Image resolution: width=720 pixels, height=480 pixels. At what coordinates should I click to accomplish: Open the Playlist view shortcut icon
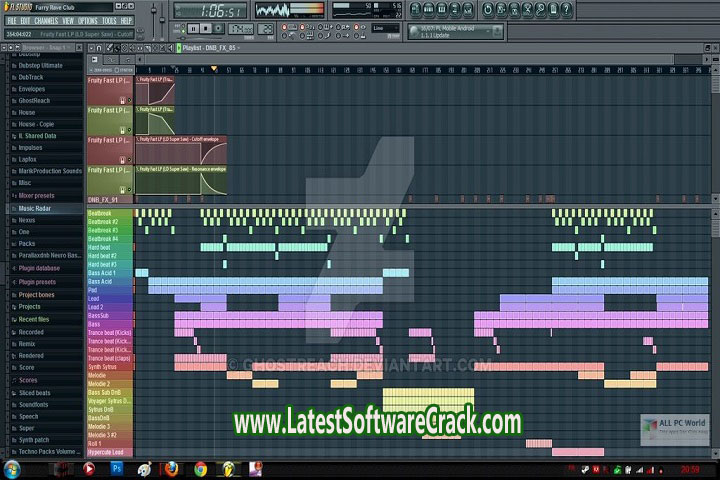(x=415, y=9)
